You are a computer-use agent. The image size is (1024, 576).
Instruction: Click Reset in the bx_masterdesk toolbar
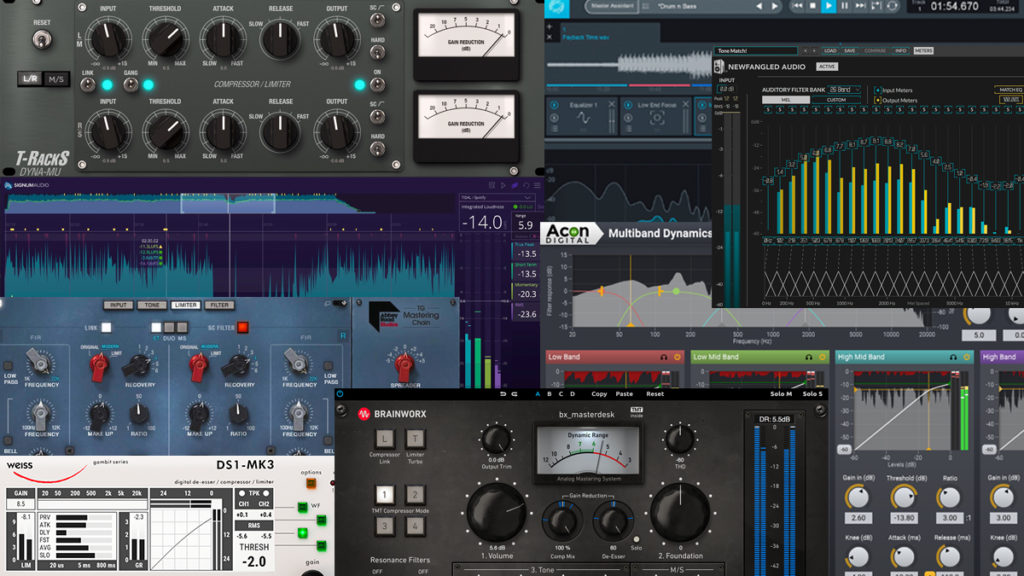coord(654,394)
